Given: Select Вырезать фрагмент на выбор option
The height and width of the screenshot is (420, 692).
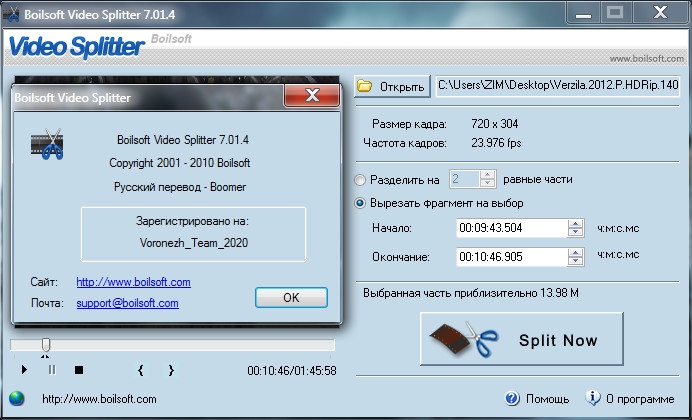Looking at the screenshot, I should 361,203.
